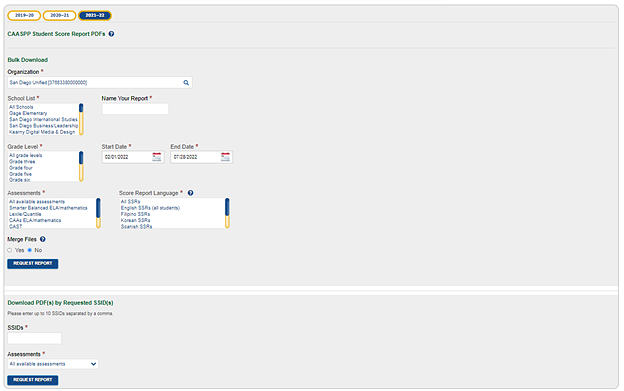The image size is (624, 391).
Task: Select San Diego Business/Leadership school
Action: [x=43, y=126]
